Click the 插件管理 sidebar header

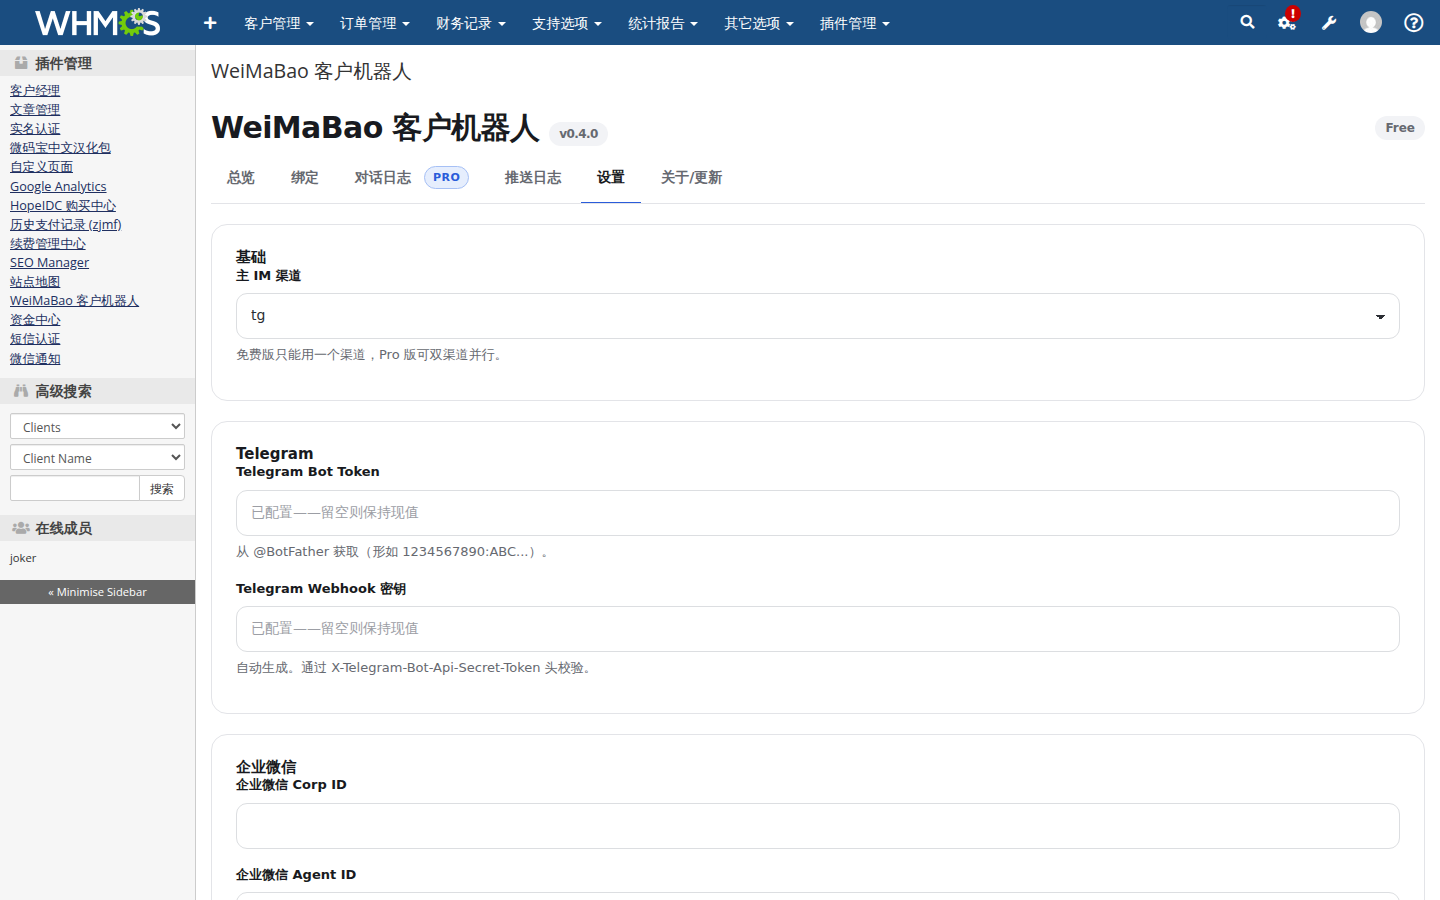click(x=97, y=63)
